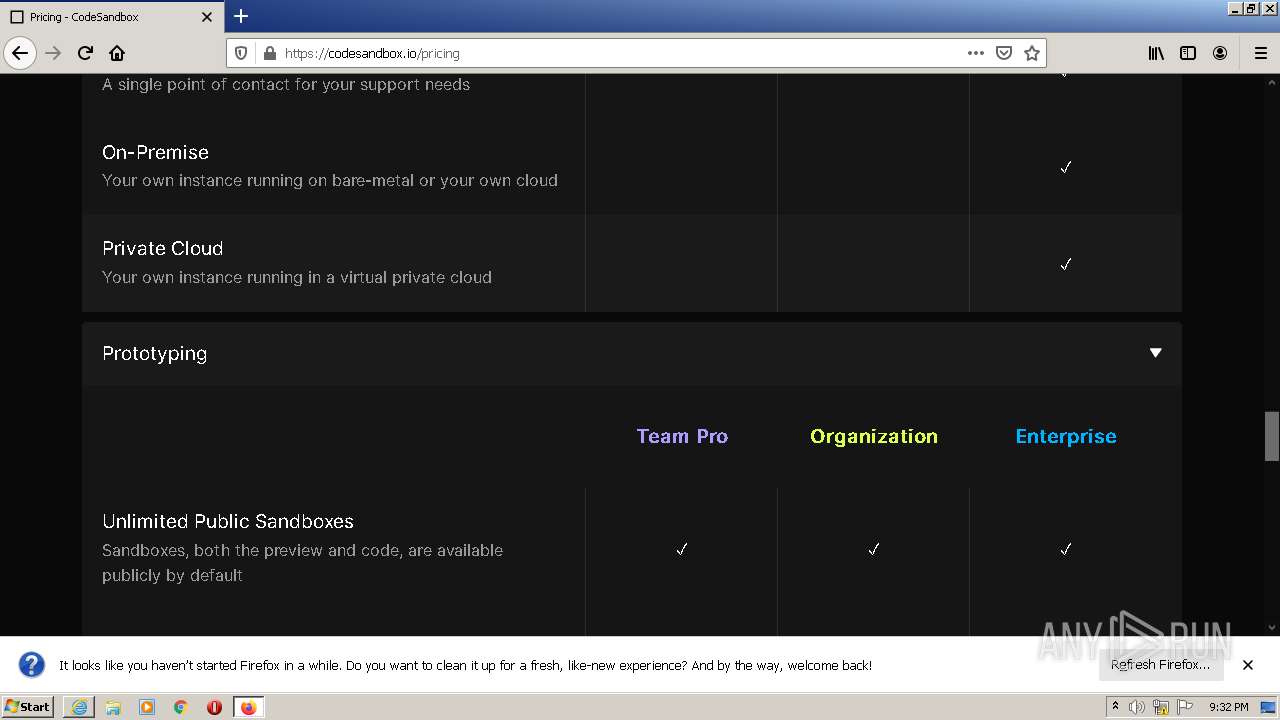Select the Organization column header
This screenshot has height=720, width=1280.
pyautogui.click(x=874, y=436)
